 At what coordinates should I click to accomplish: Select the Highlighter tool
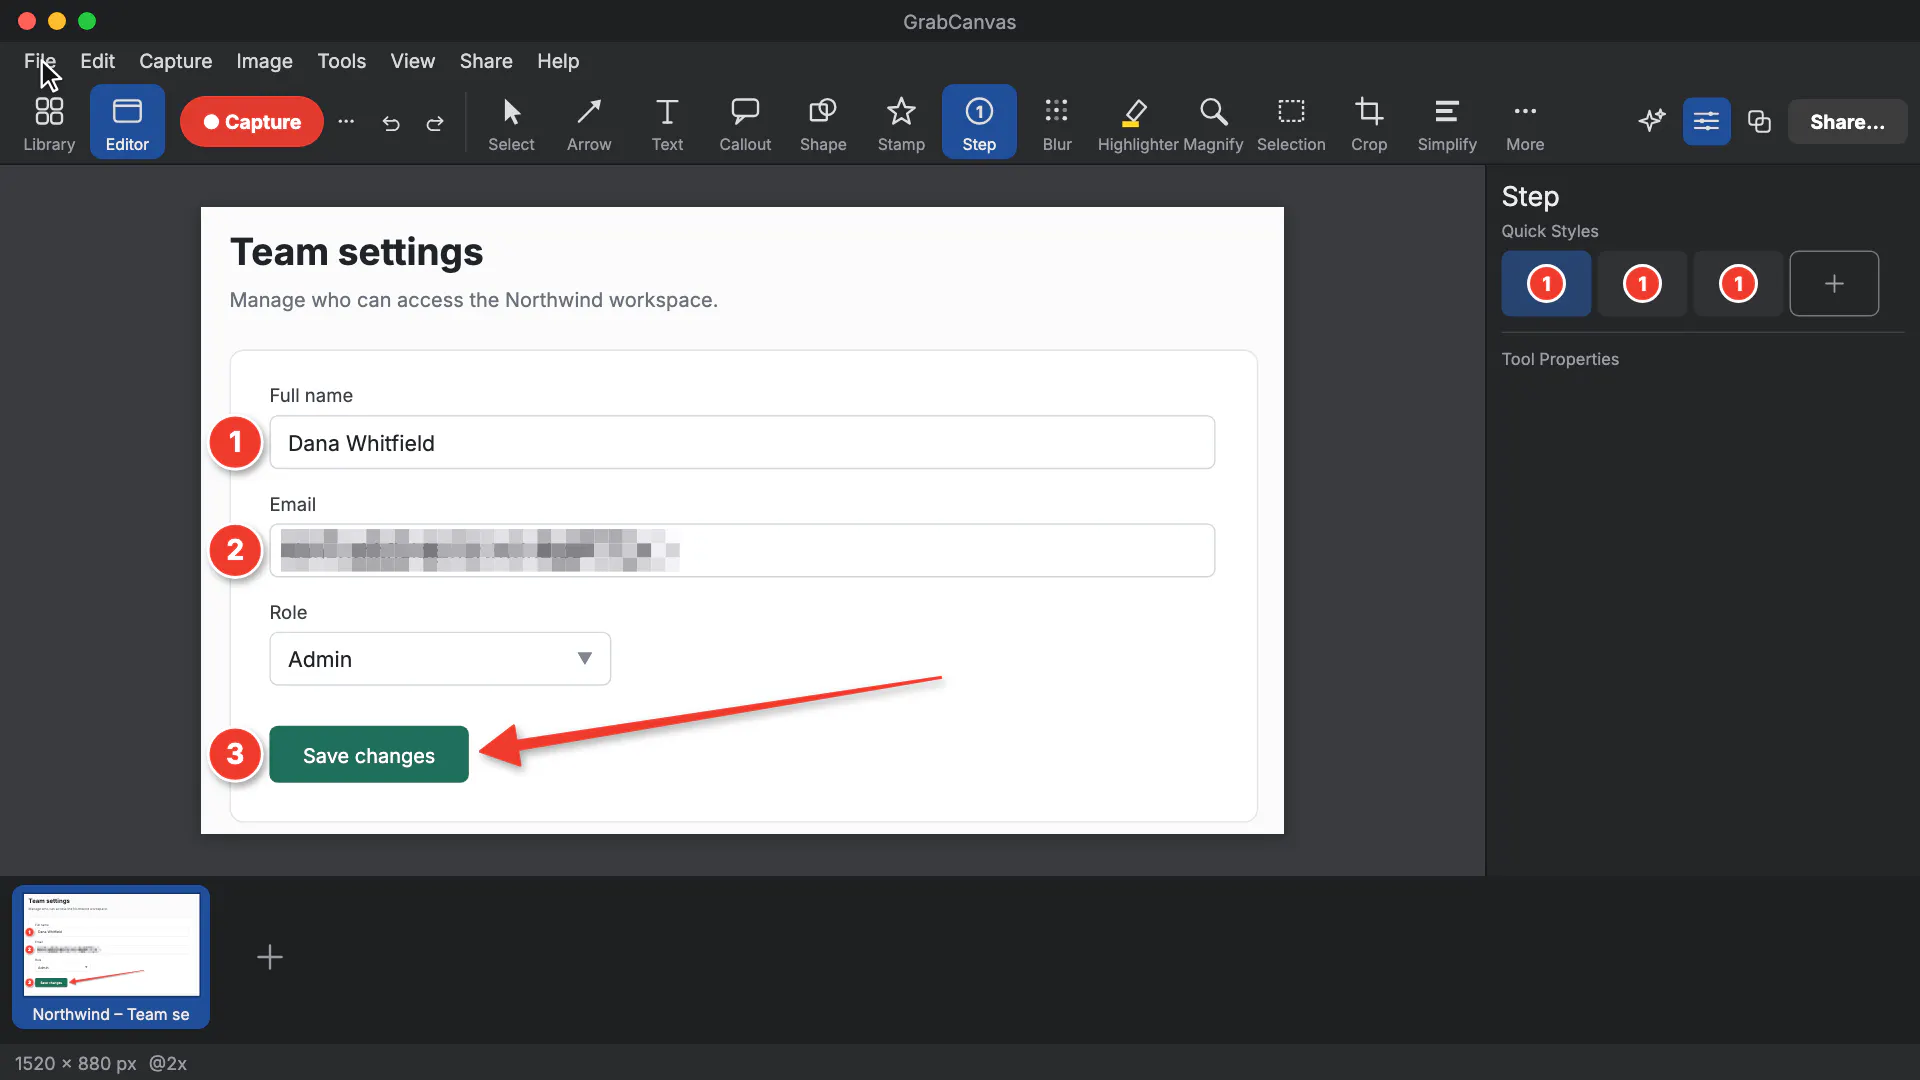click(x=1137, y=123)
